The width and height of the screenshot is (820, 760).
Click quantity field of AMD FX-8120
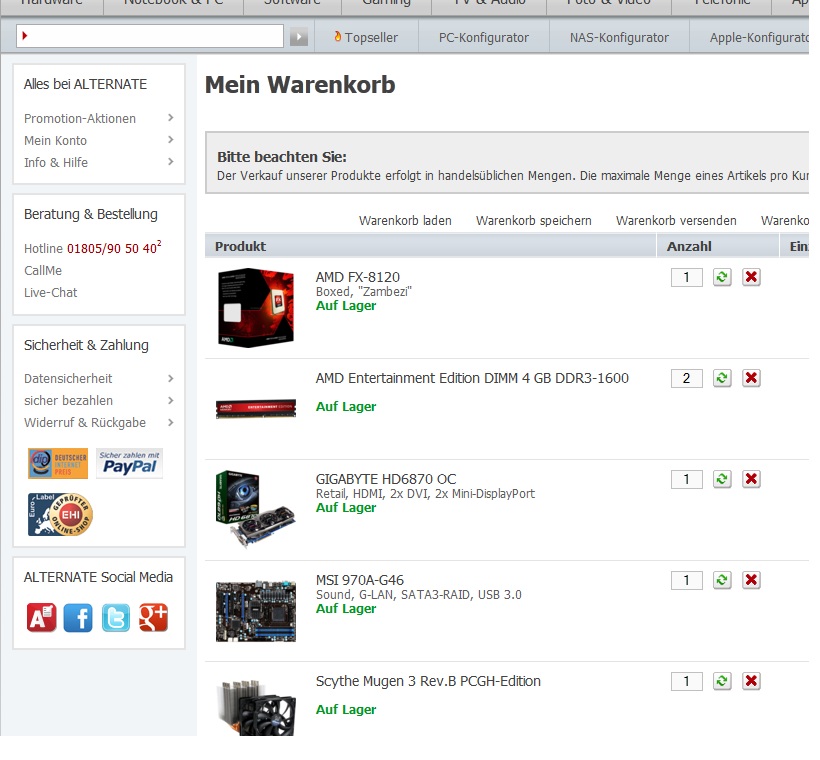[687, 277]
